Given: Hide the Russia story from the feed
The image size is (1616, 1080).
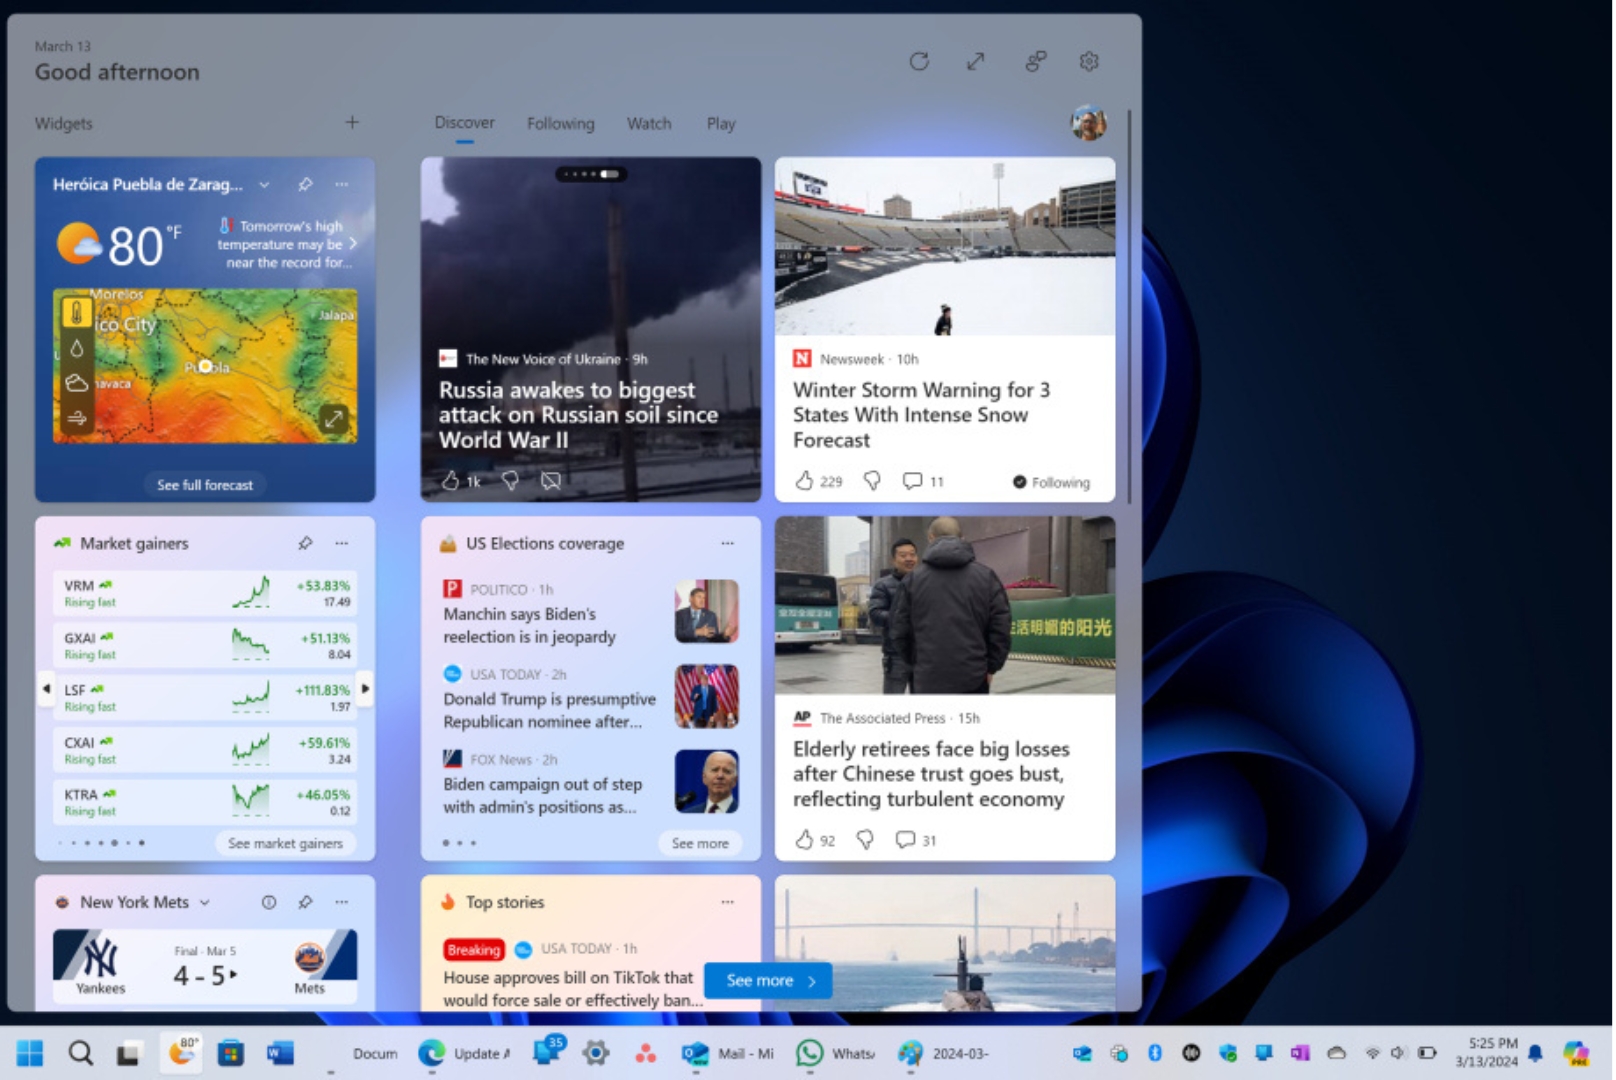Looking at the screenshot, I should 550,481.
